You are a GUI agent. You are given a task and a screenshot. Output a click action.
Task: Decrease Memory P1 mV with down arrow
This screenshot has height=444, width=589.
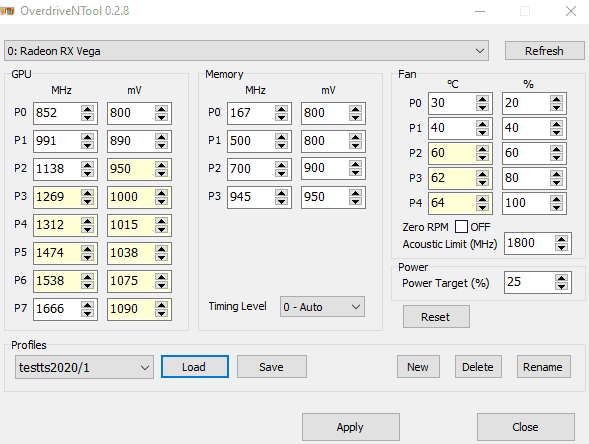point(355,145)
